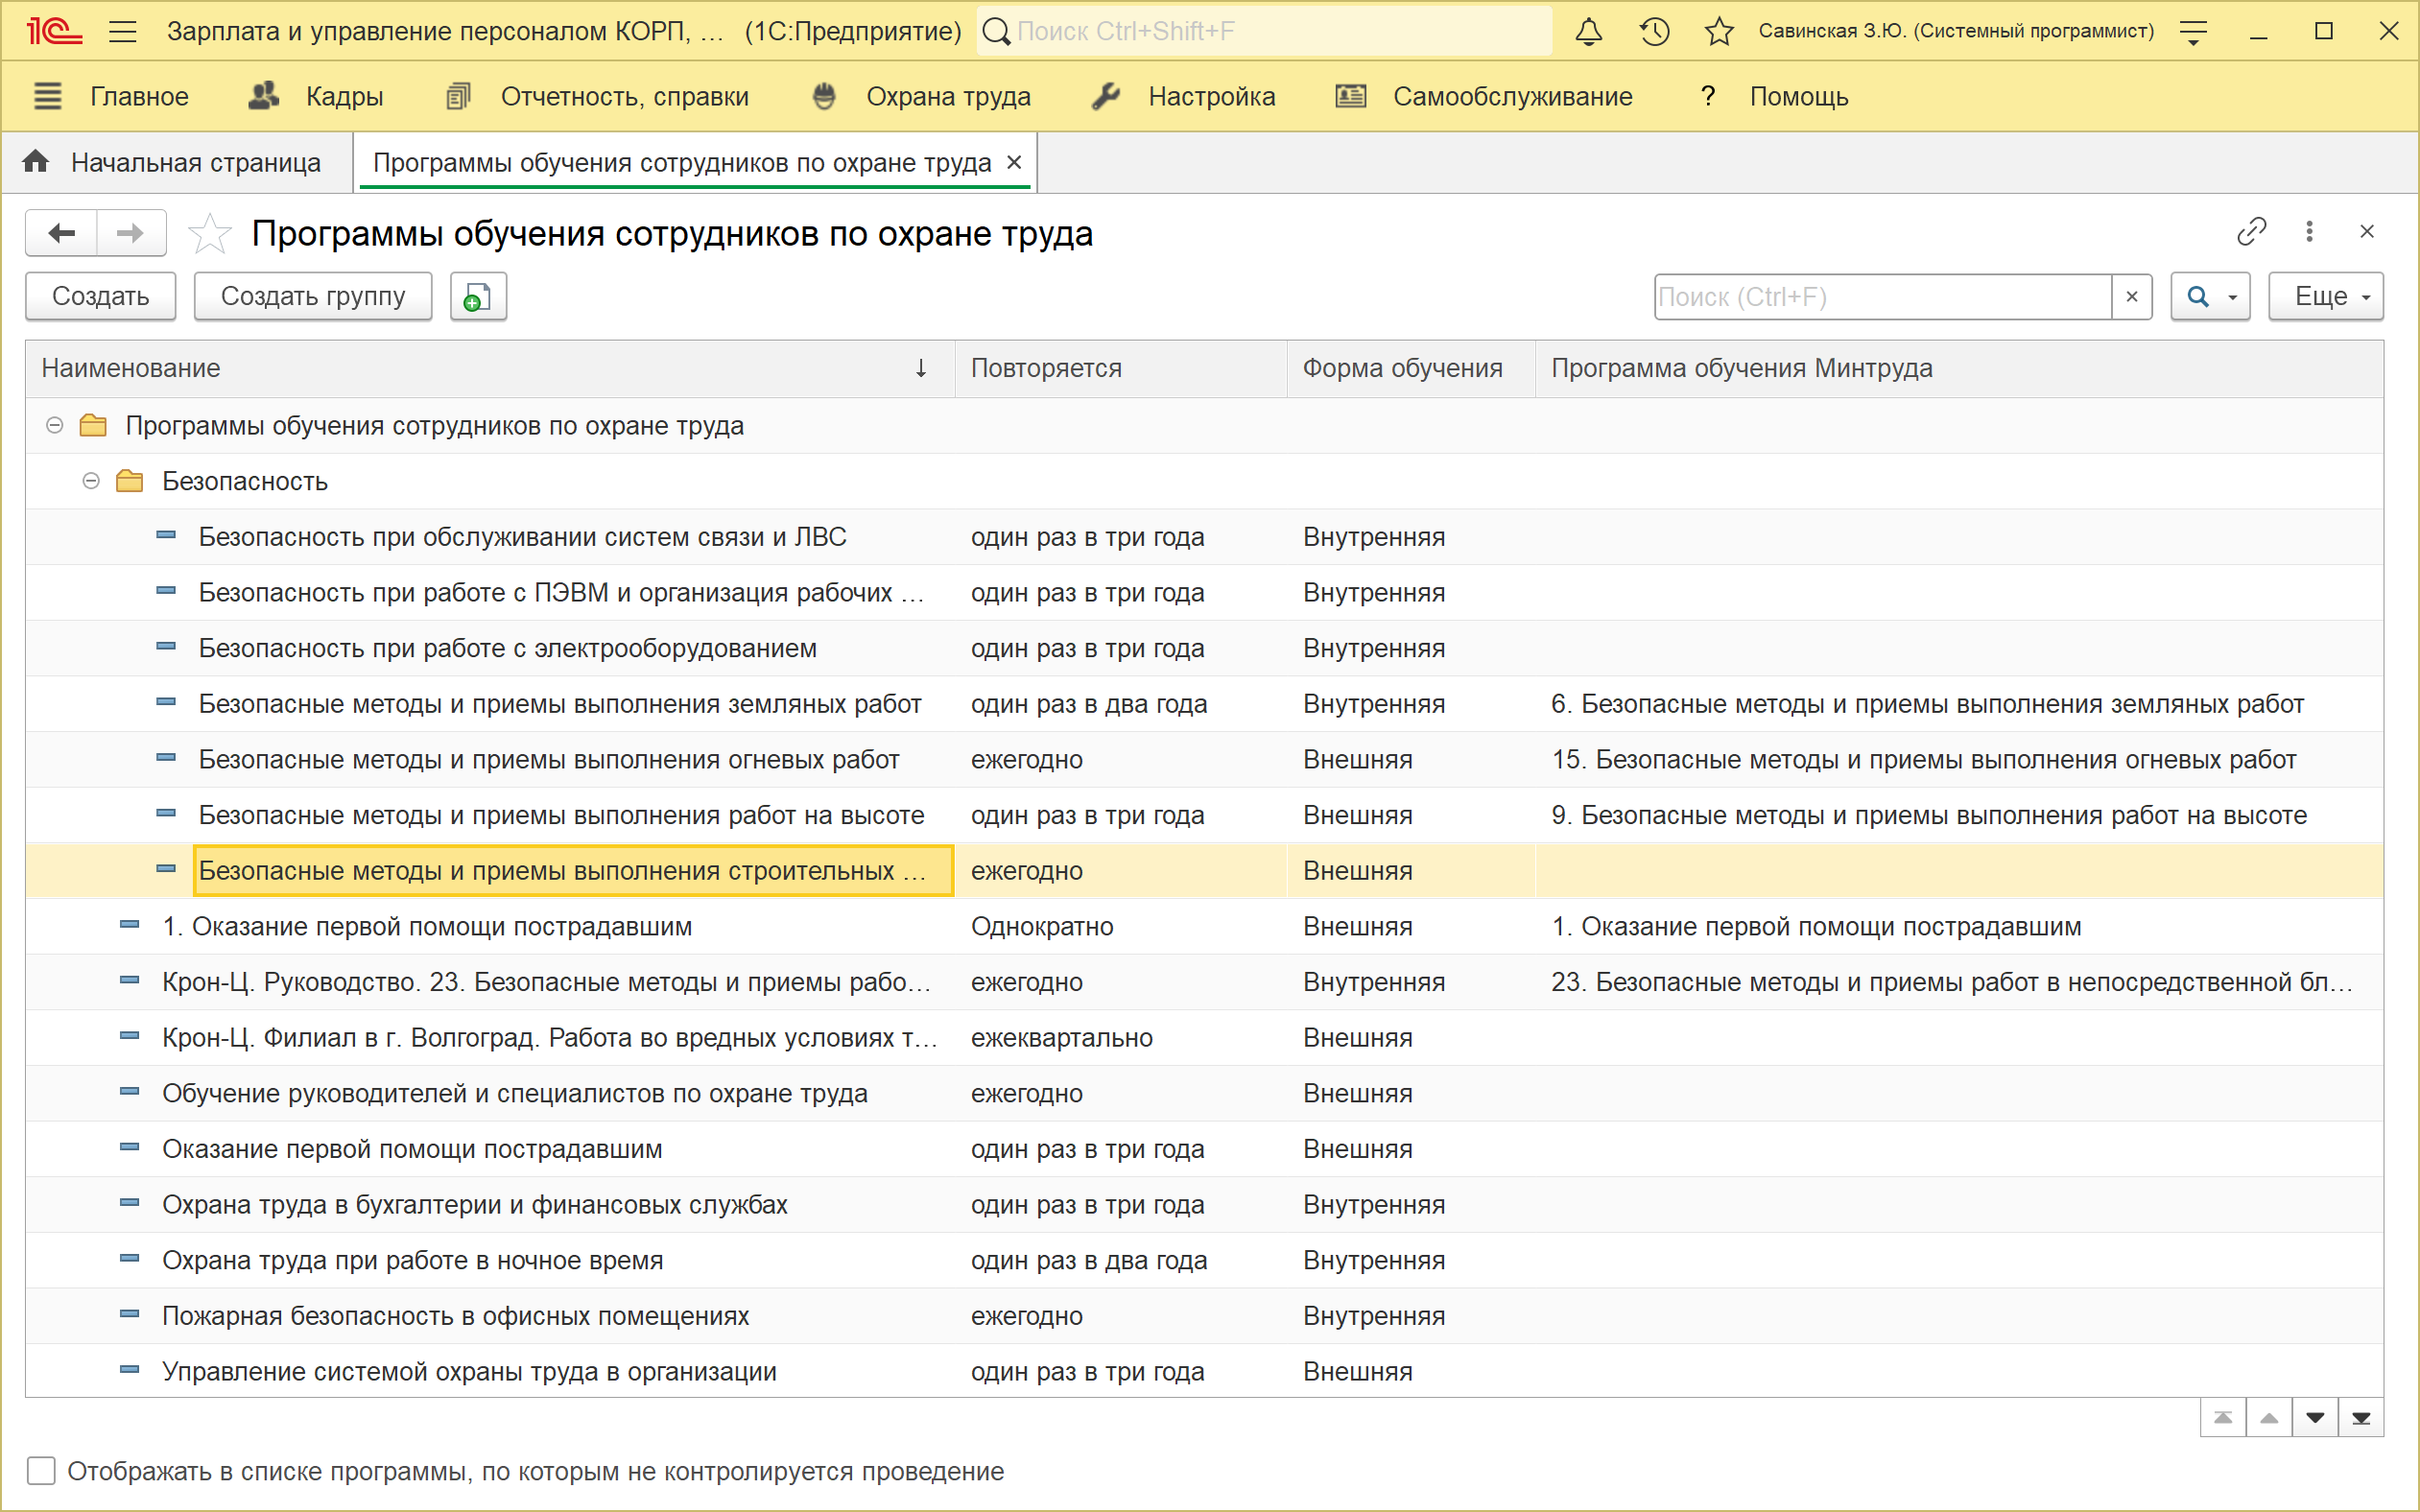Click the Создать группу button

(x=312, y=297)
